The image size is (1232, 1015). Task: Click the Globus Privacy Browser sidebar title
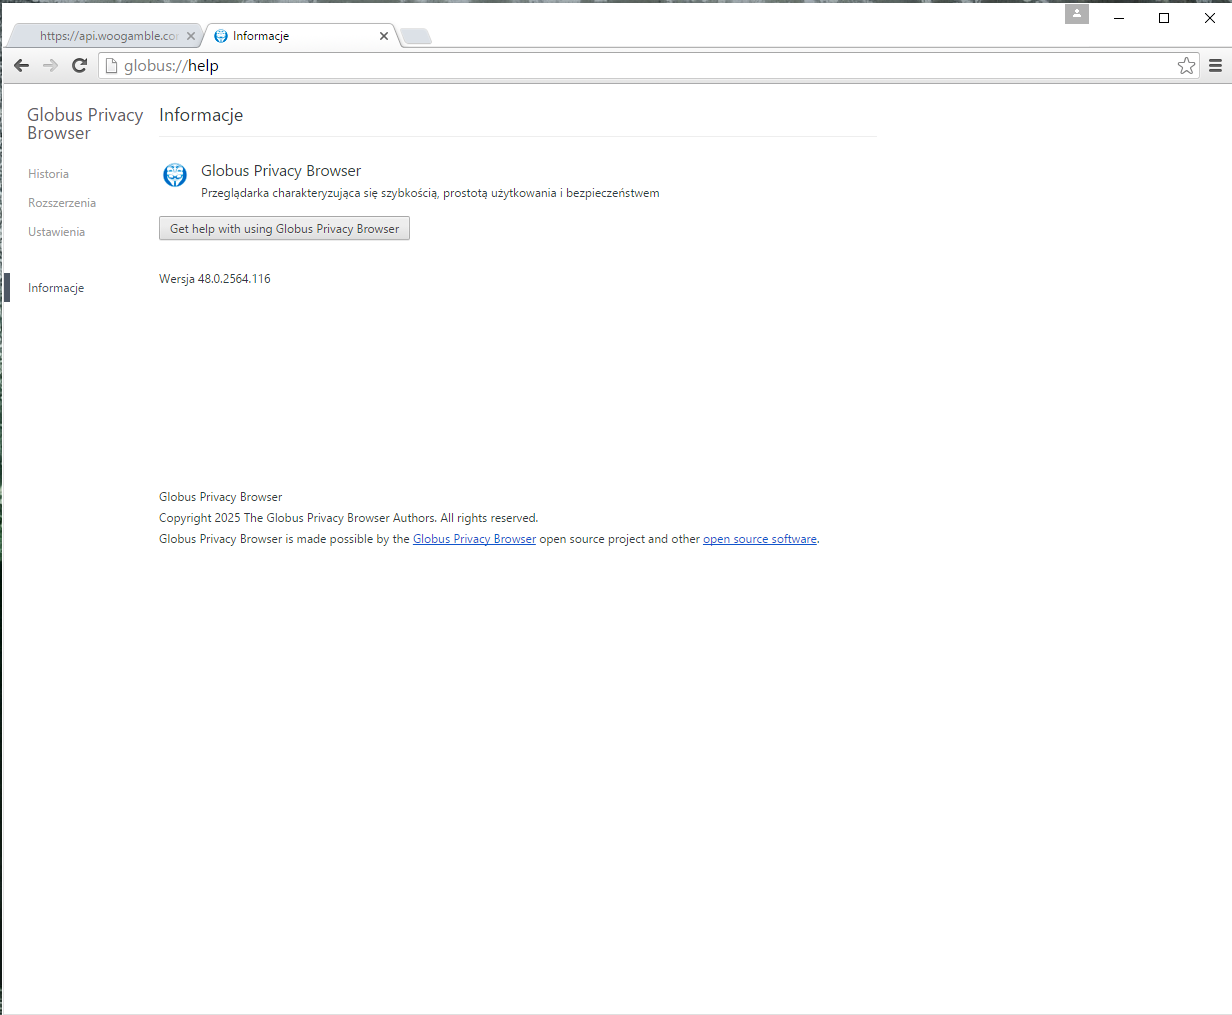(x=85, y=124)
